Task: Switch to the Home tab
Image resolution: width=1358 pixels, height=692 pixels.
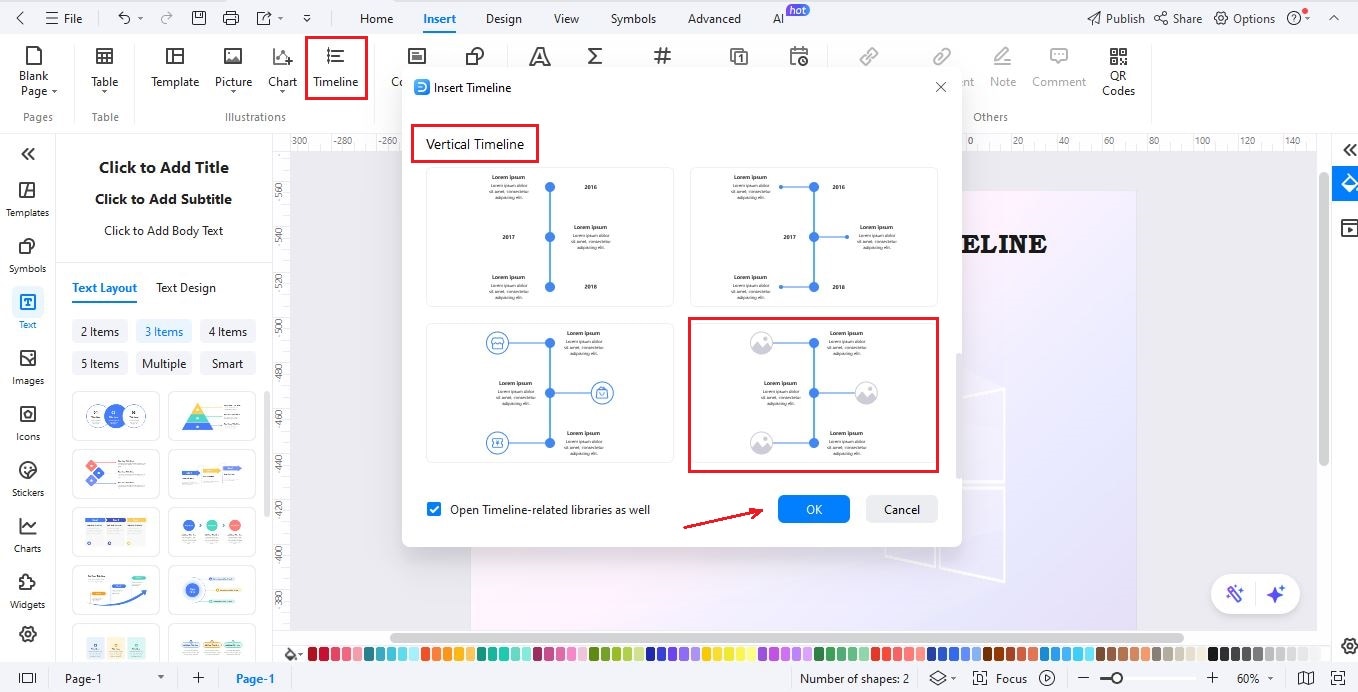Action: (x=376, y=18)
